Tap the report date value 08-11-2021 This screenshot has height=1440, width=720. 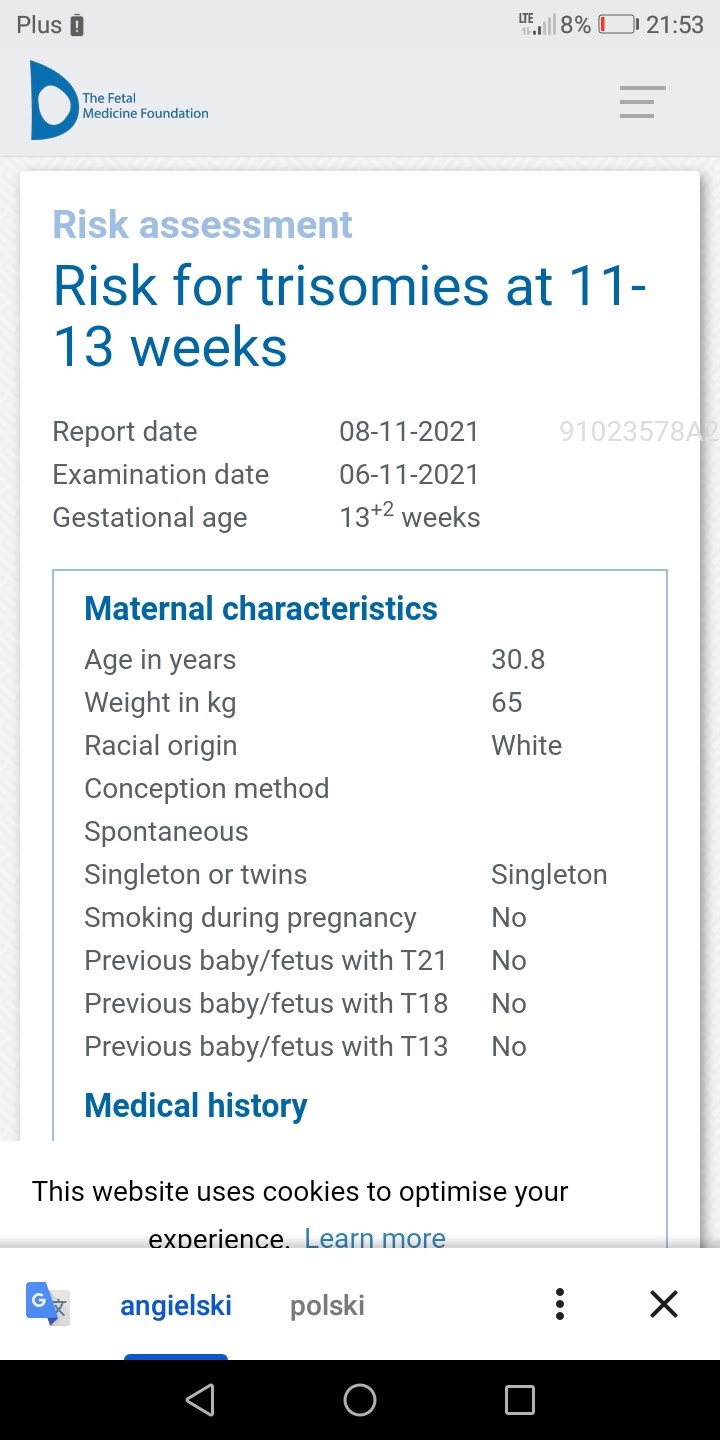(409, 431)
